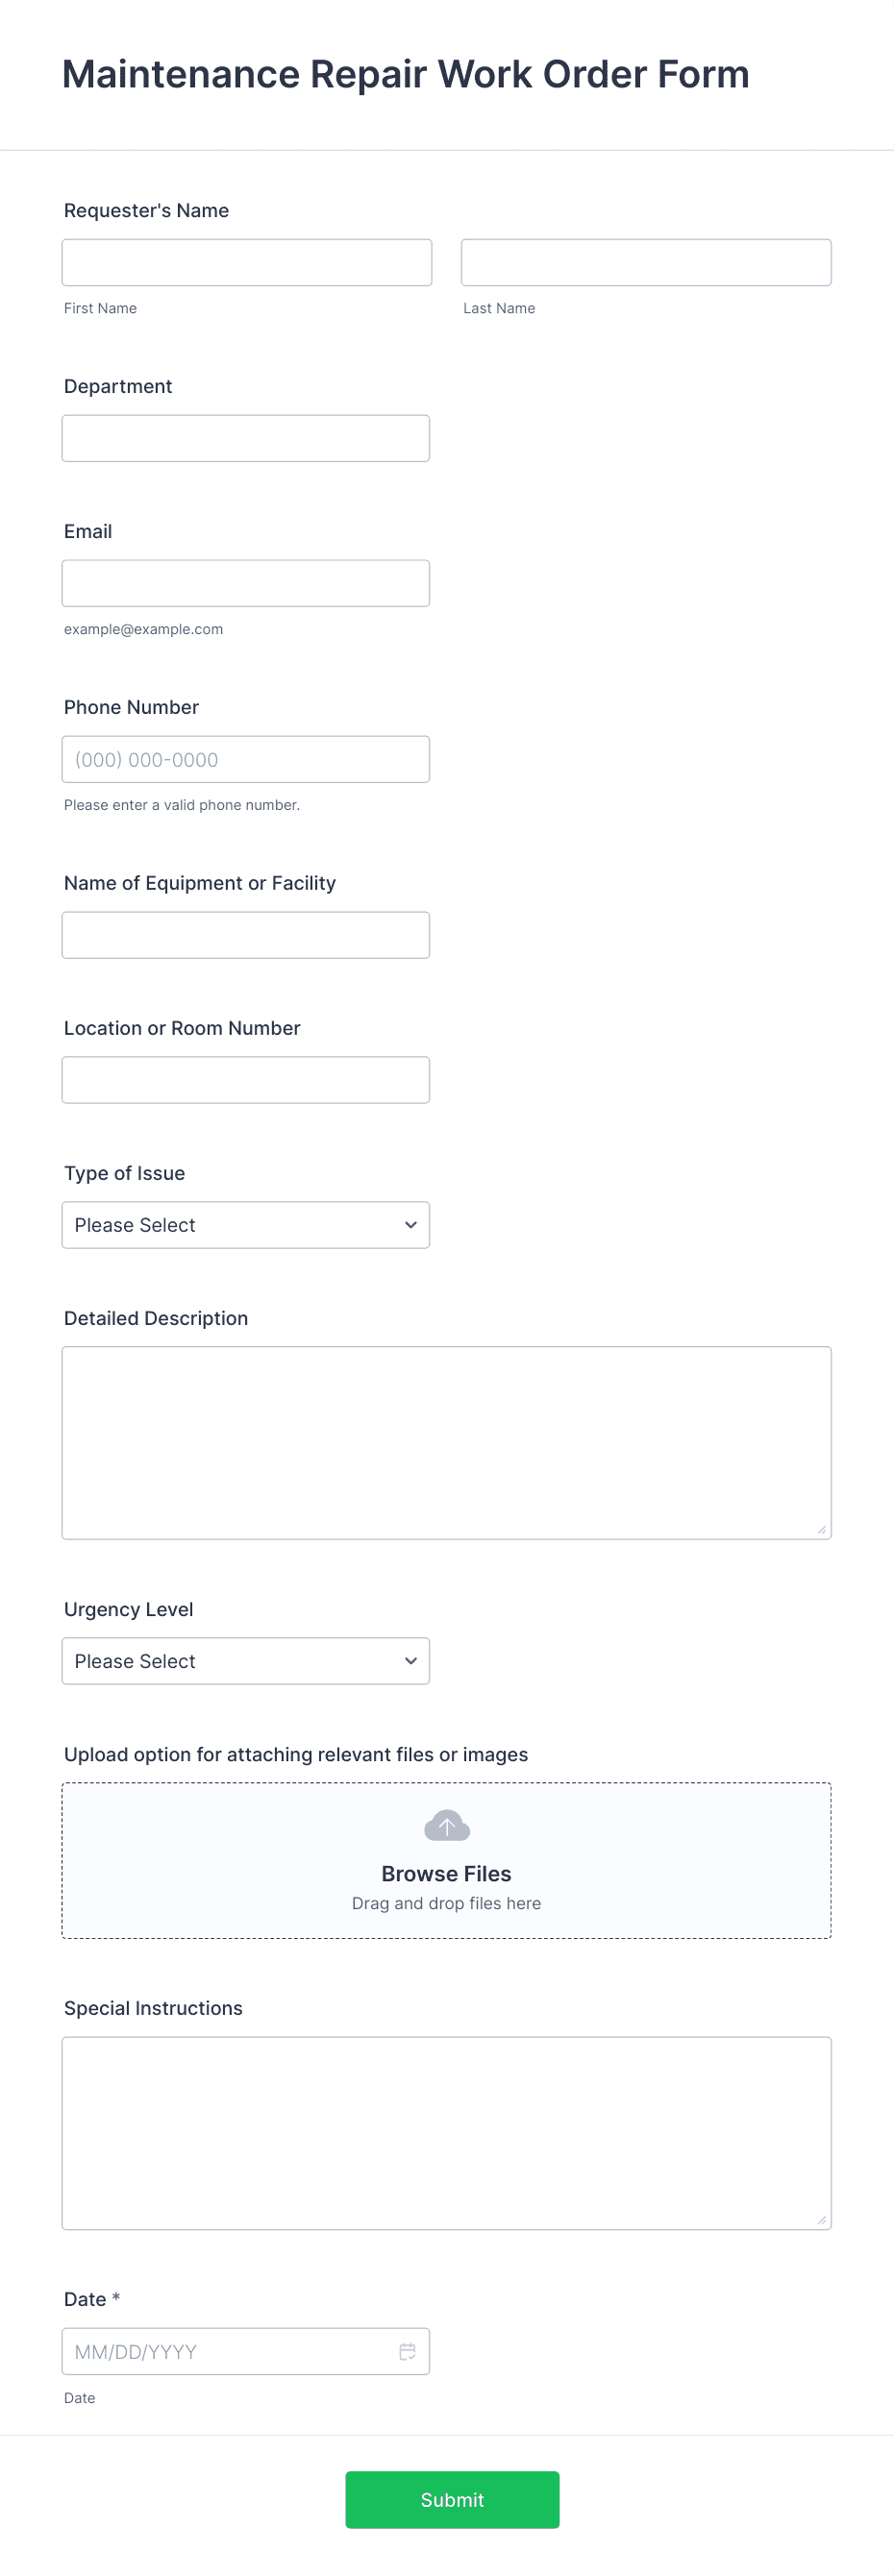Select the Department input field
Screen dimensions: 894x2576
[x=245, y=437]
